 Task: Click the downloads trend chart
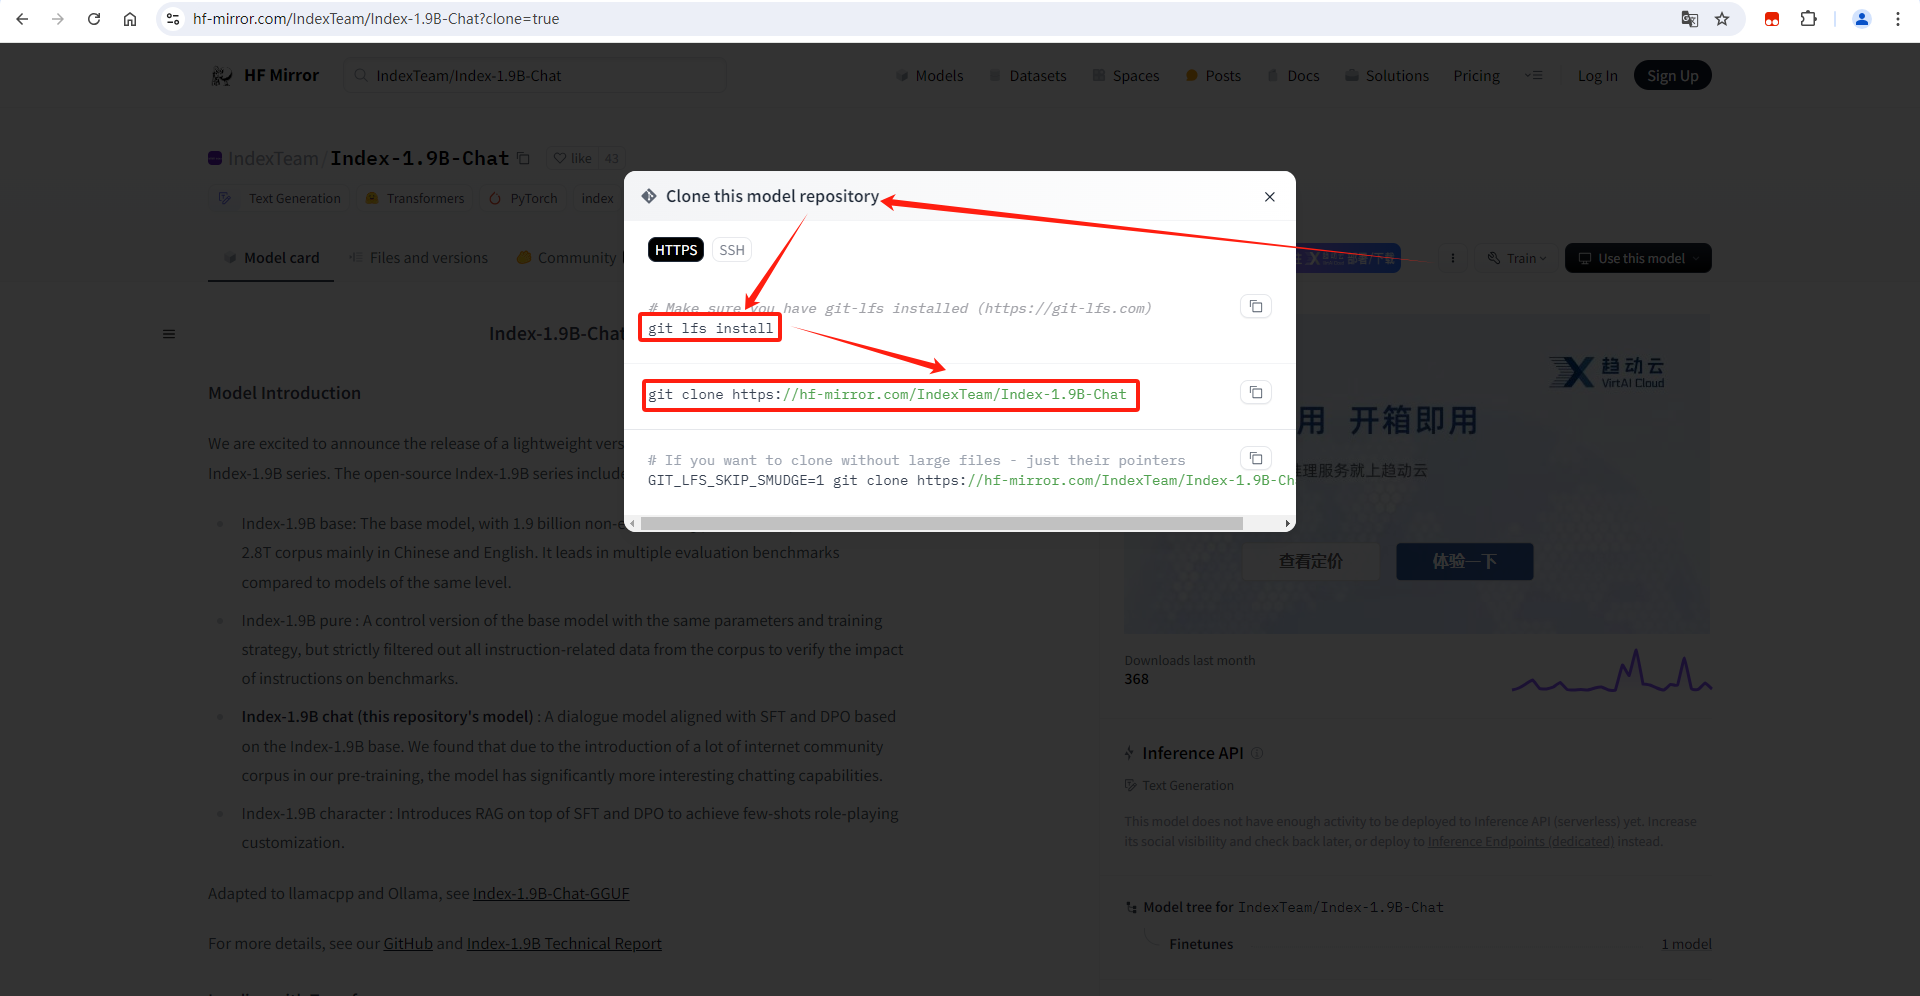pyautogui.click(x=1611, y=670)
